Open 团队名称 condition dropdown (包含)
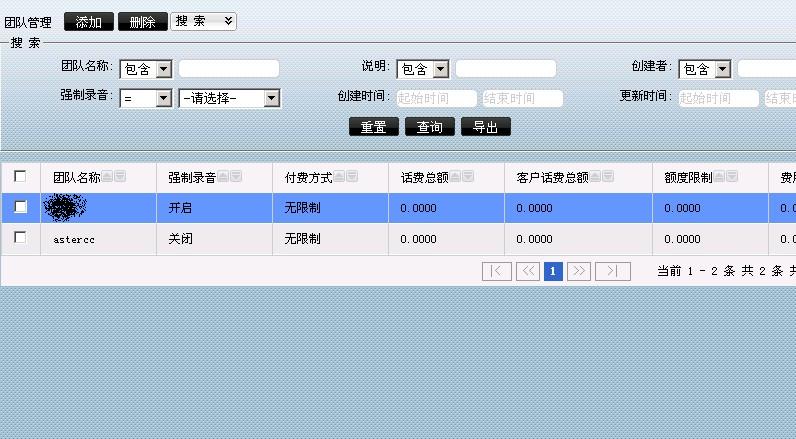 click(146, 69)
